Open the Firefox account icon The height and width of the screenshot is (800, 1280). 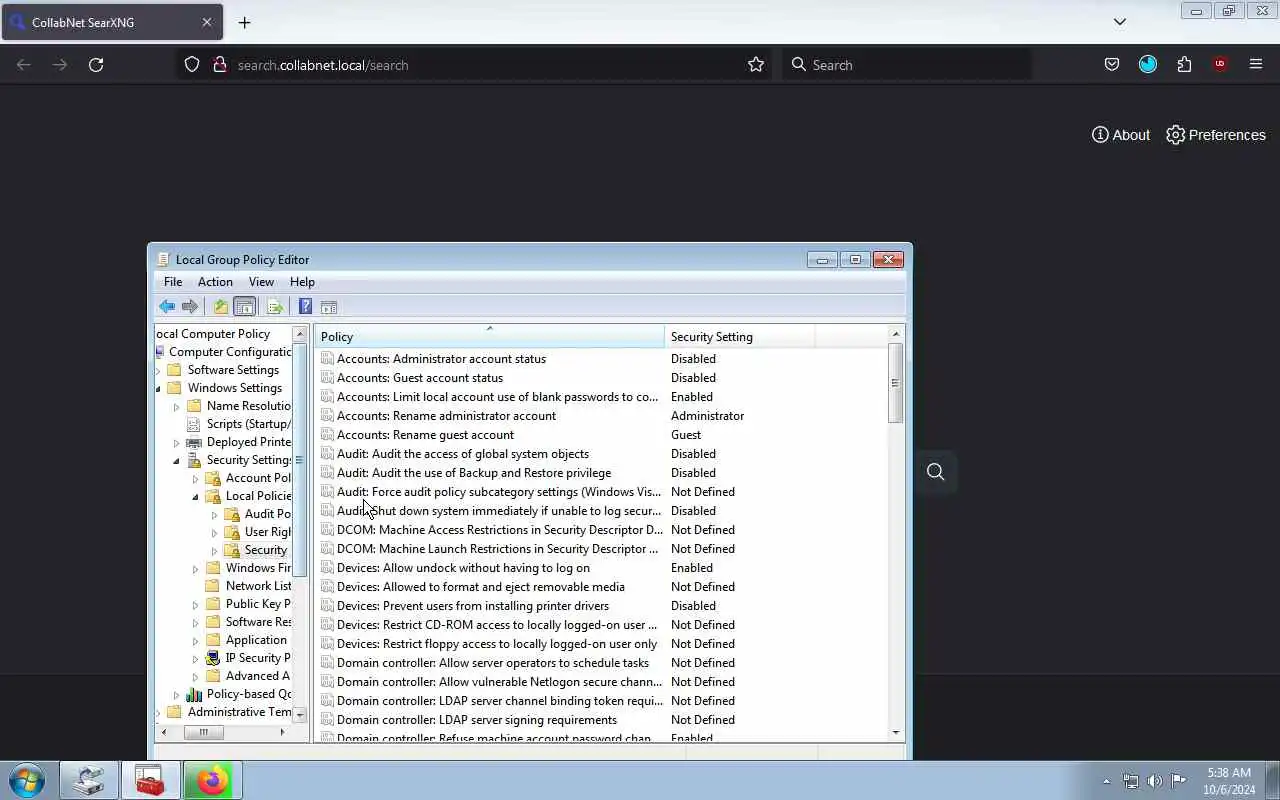(1148, 65)
